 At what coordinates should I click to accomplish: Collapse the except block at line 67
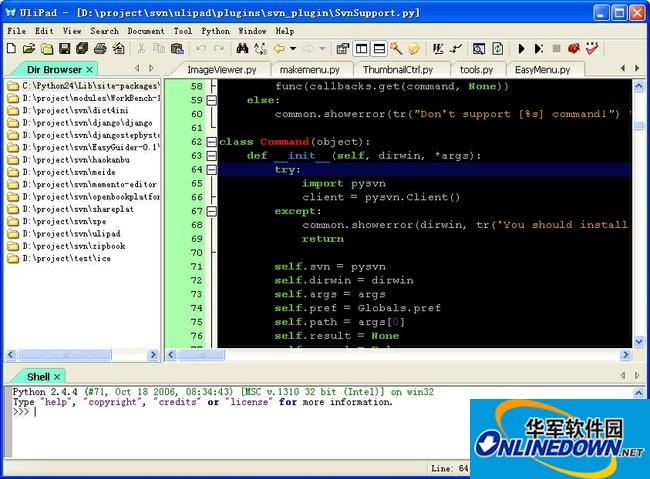211,211
